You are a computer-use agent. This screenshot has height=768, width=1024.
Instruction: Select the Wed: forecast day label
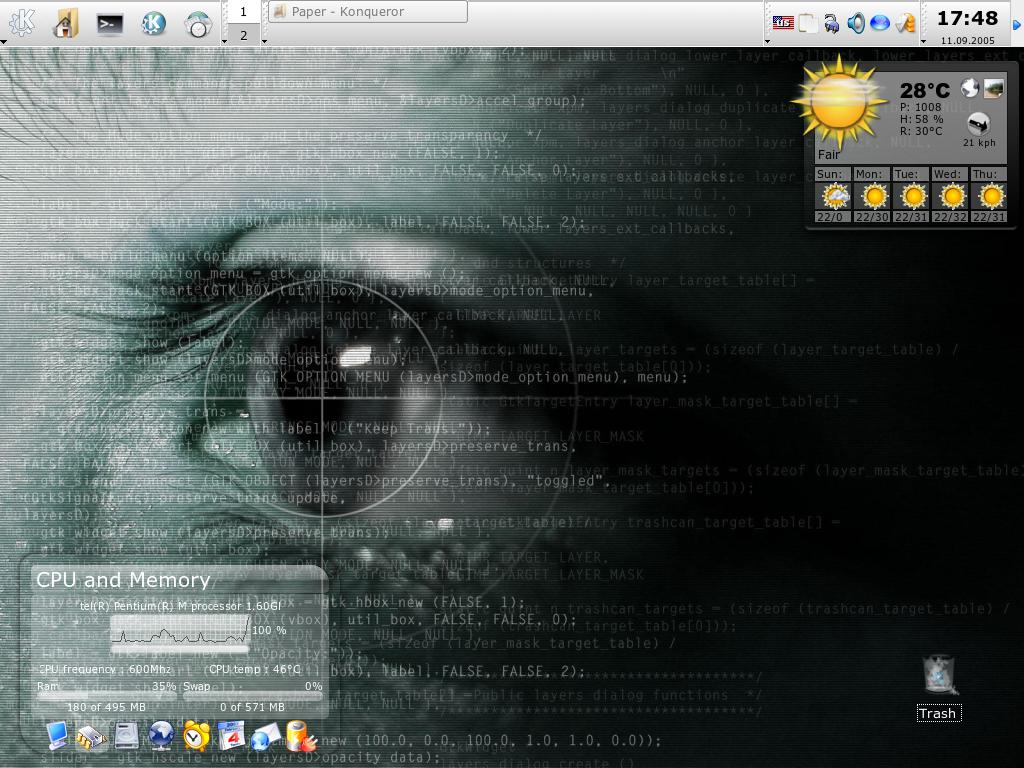click(x=949, y=174)
